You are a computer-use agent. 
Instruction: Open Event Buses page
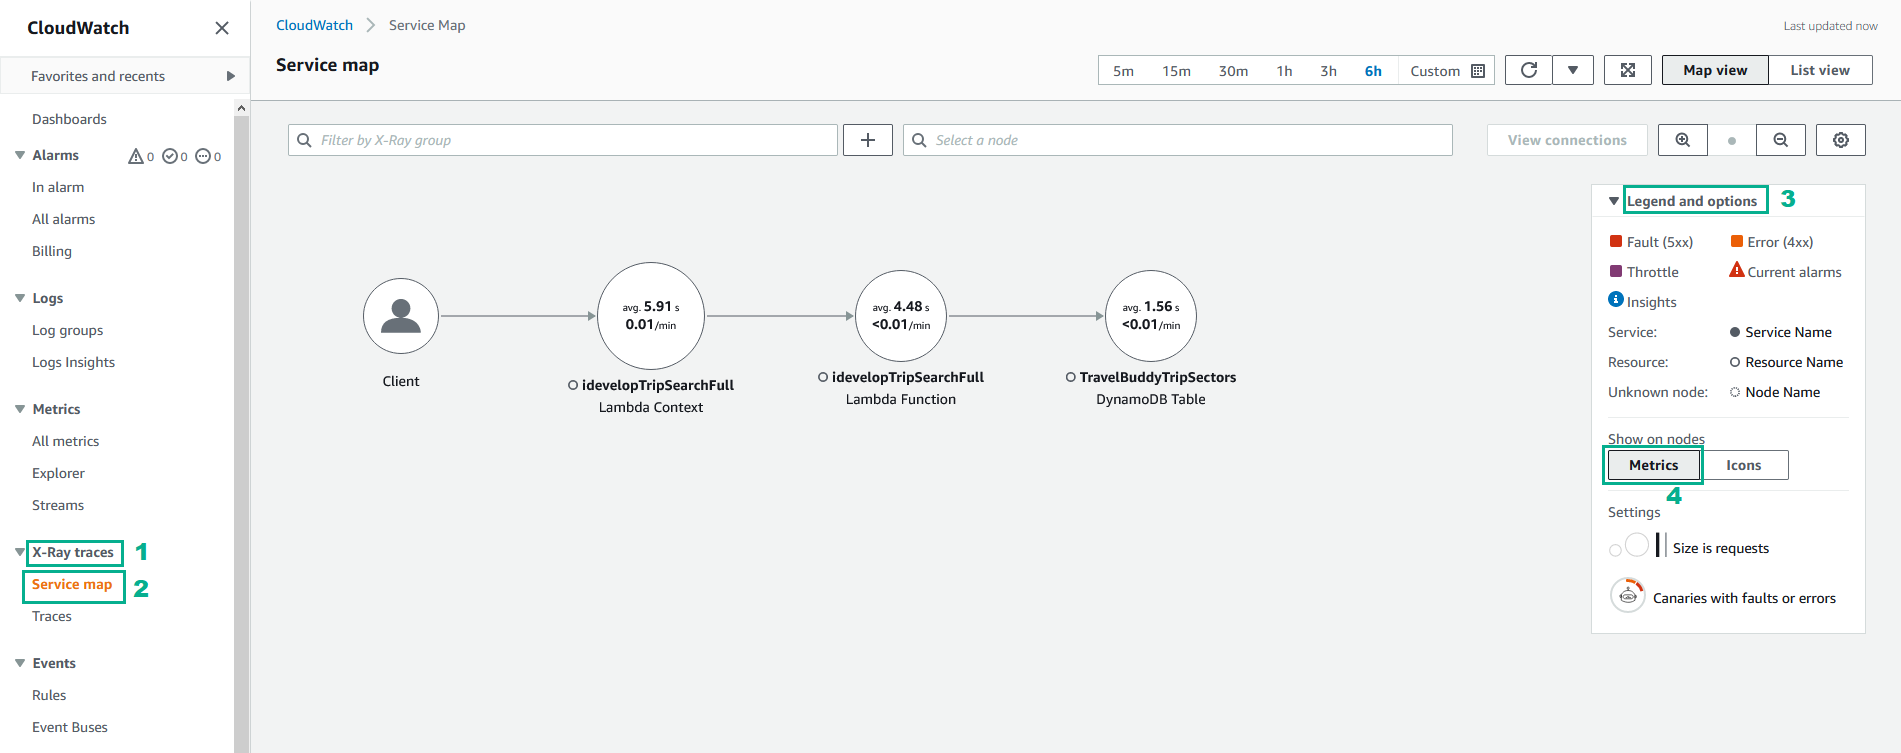click(x=70, y=727)
